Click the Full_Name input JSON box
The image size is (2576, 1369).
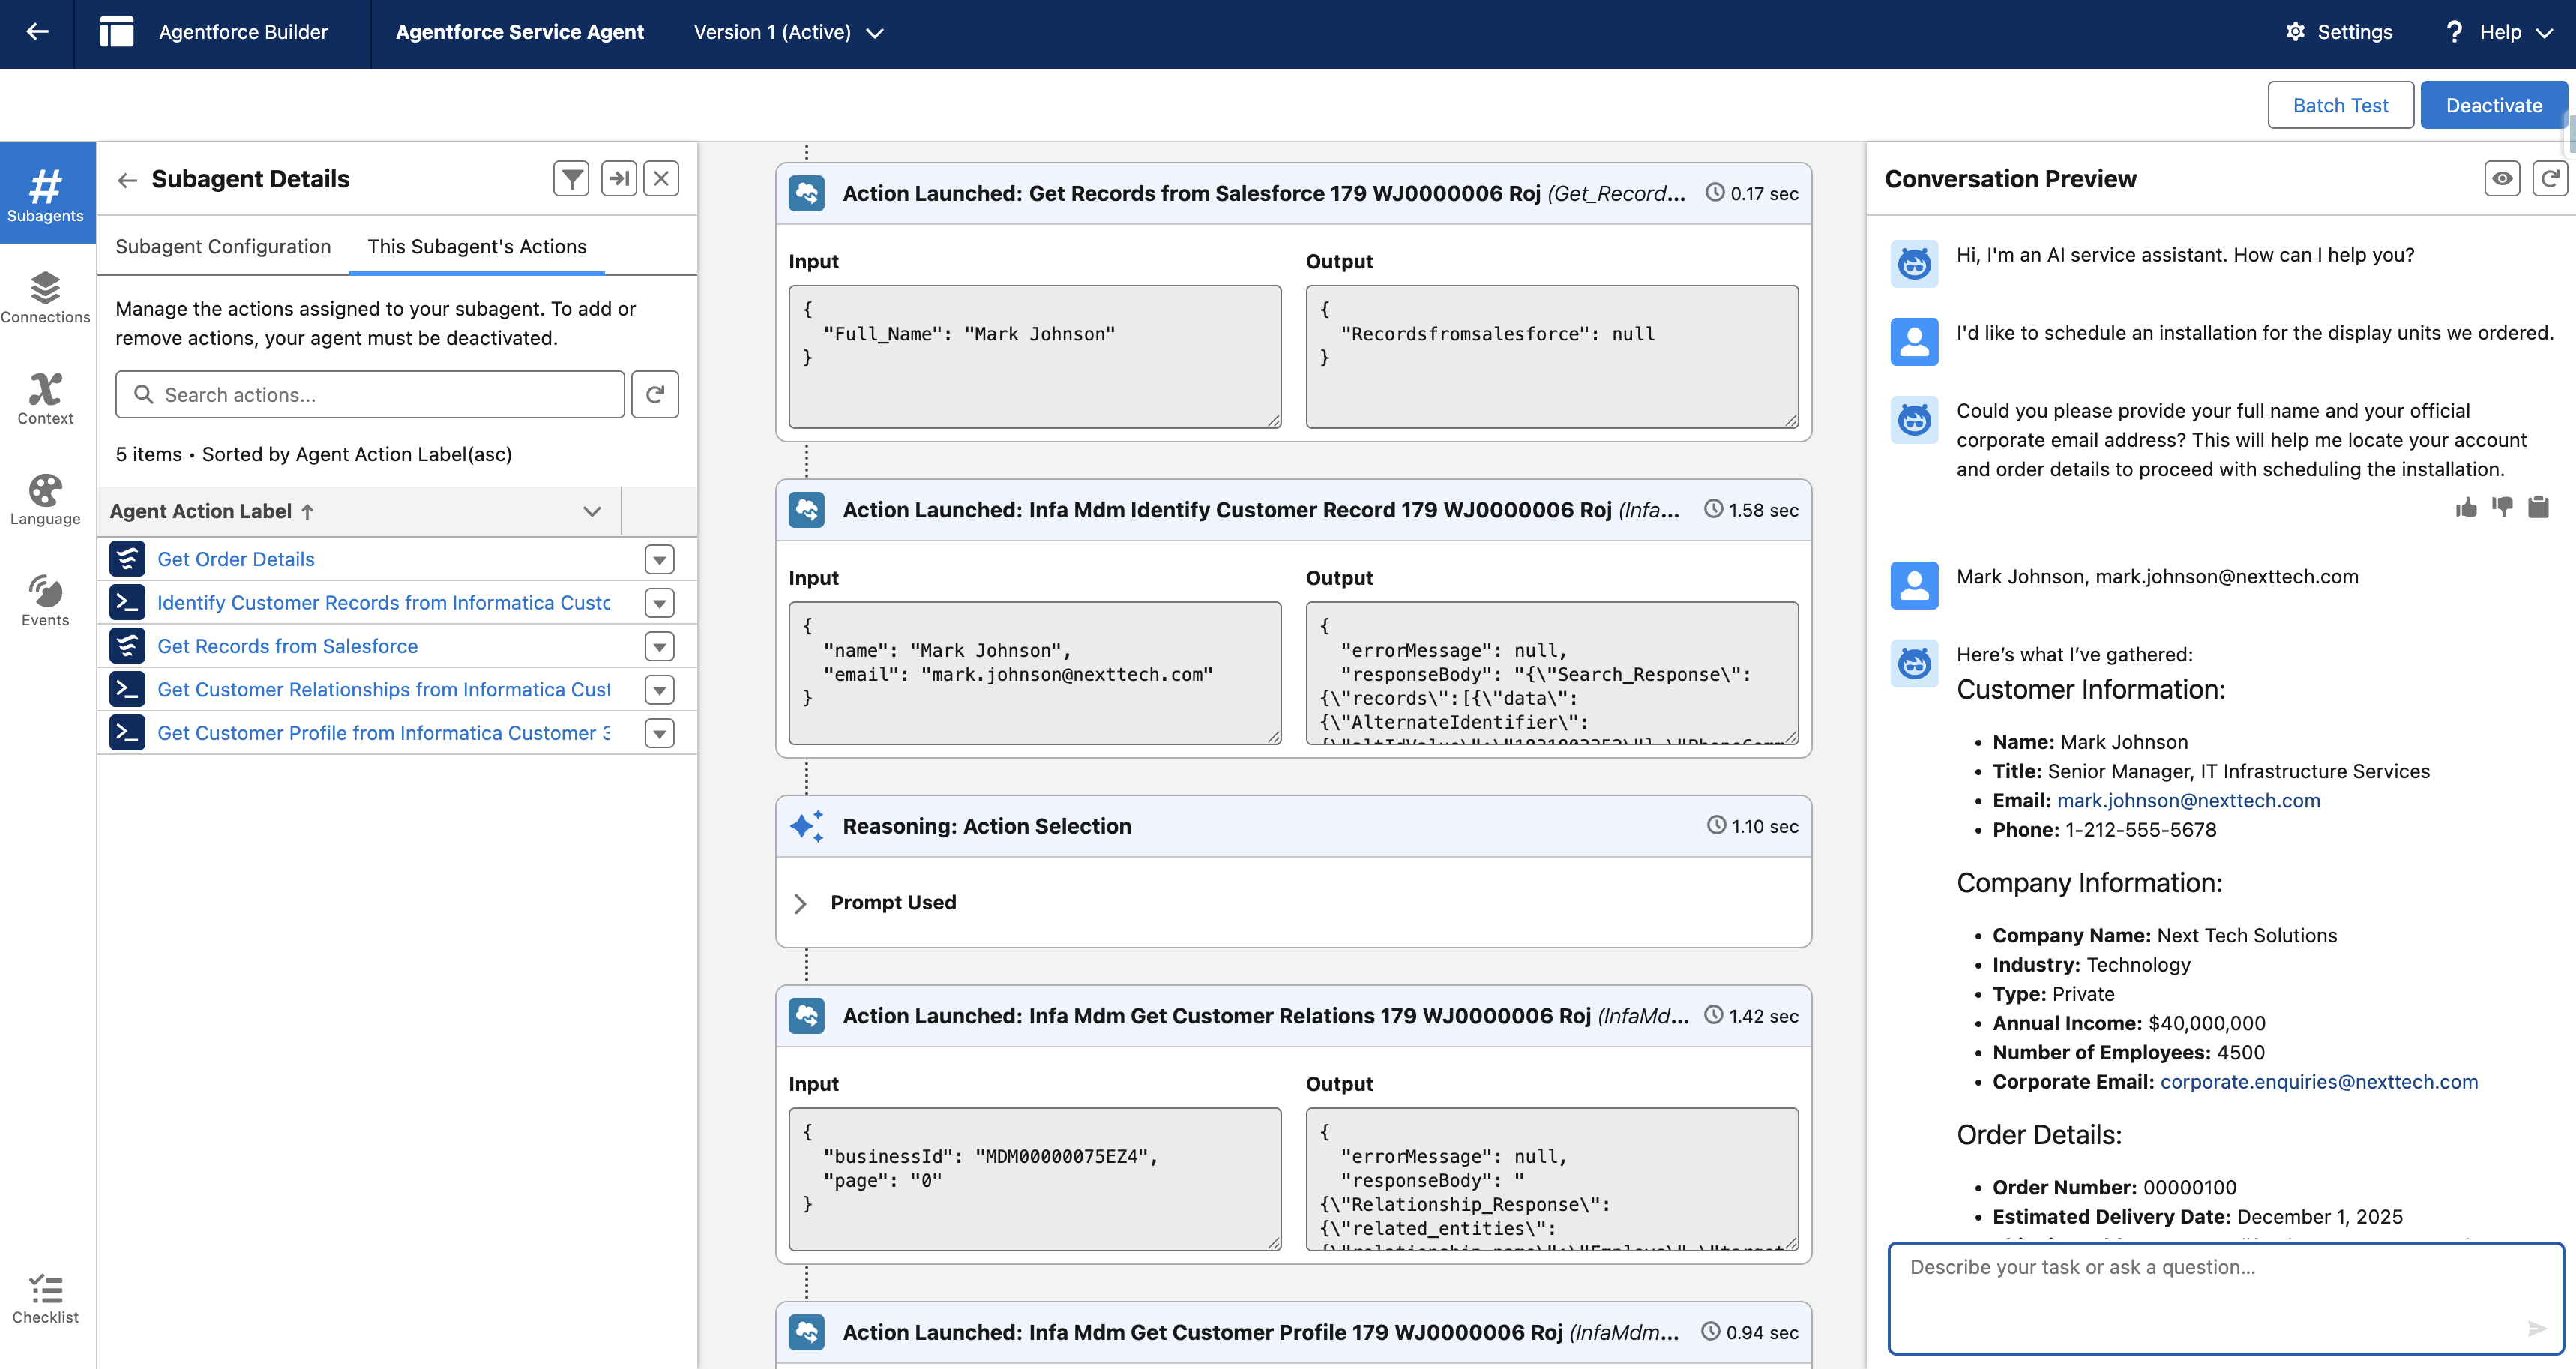point(1035,357)
